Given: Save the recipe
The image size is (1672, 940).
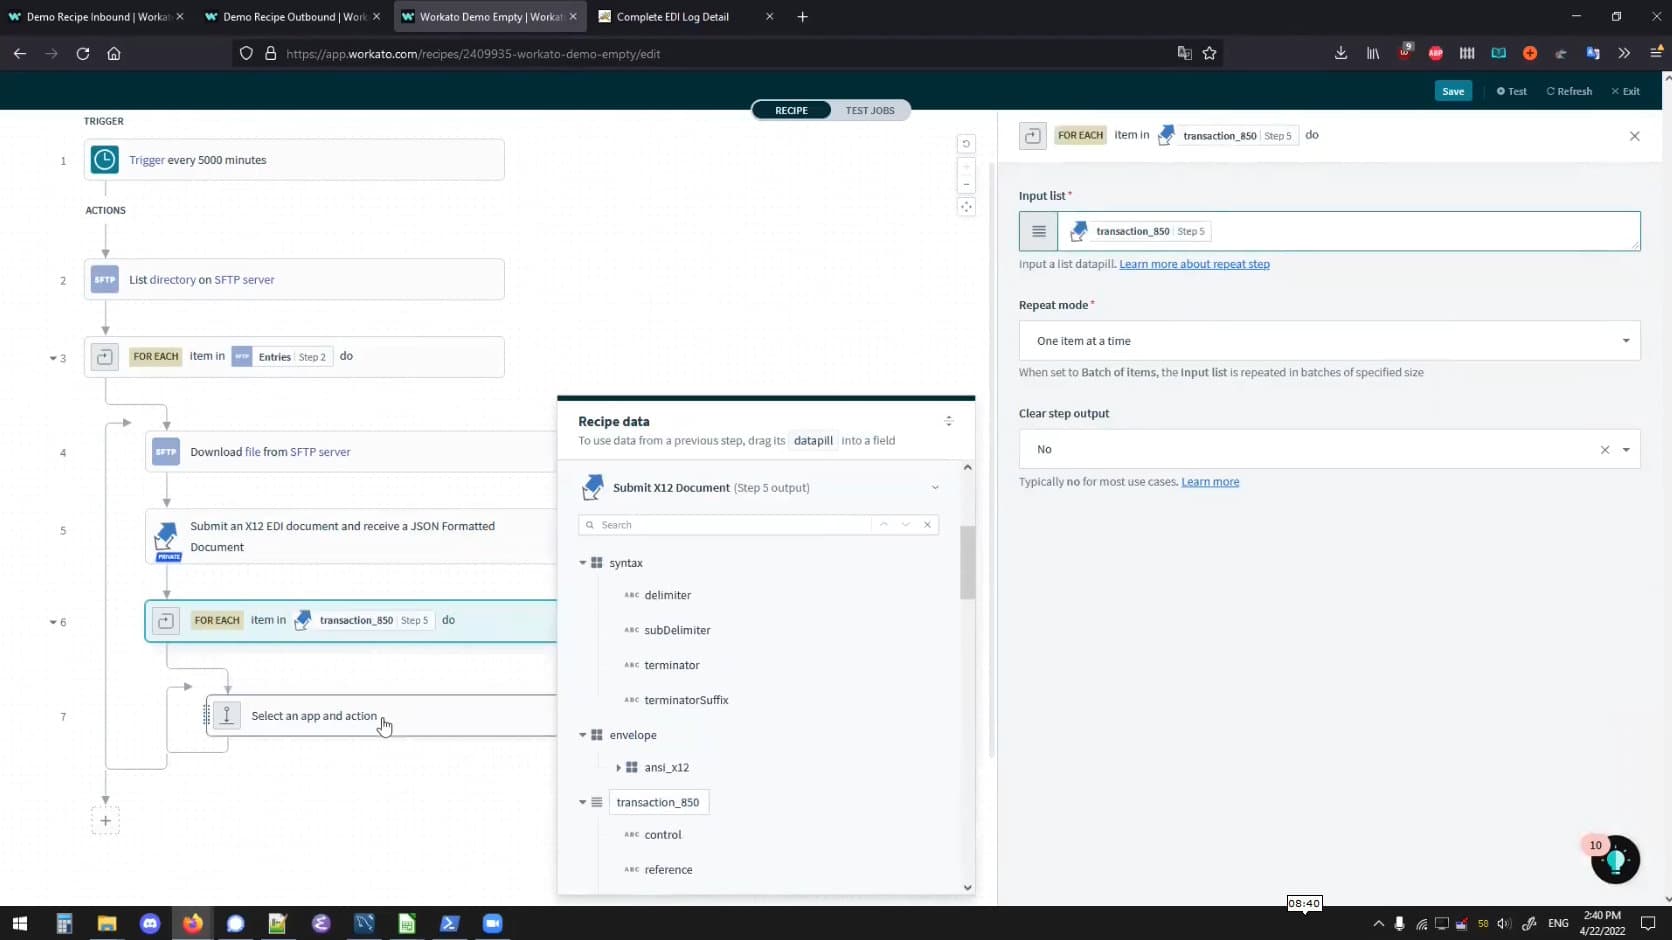Looking at the screenshot, I should point(1453,91).
